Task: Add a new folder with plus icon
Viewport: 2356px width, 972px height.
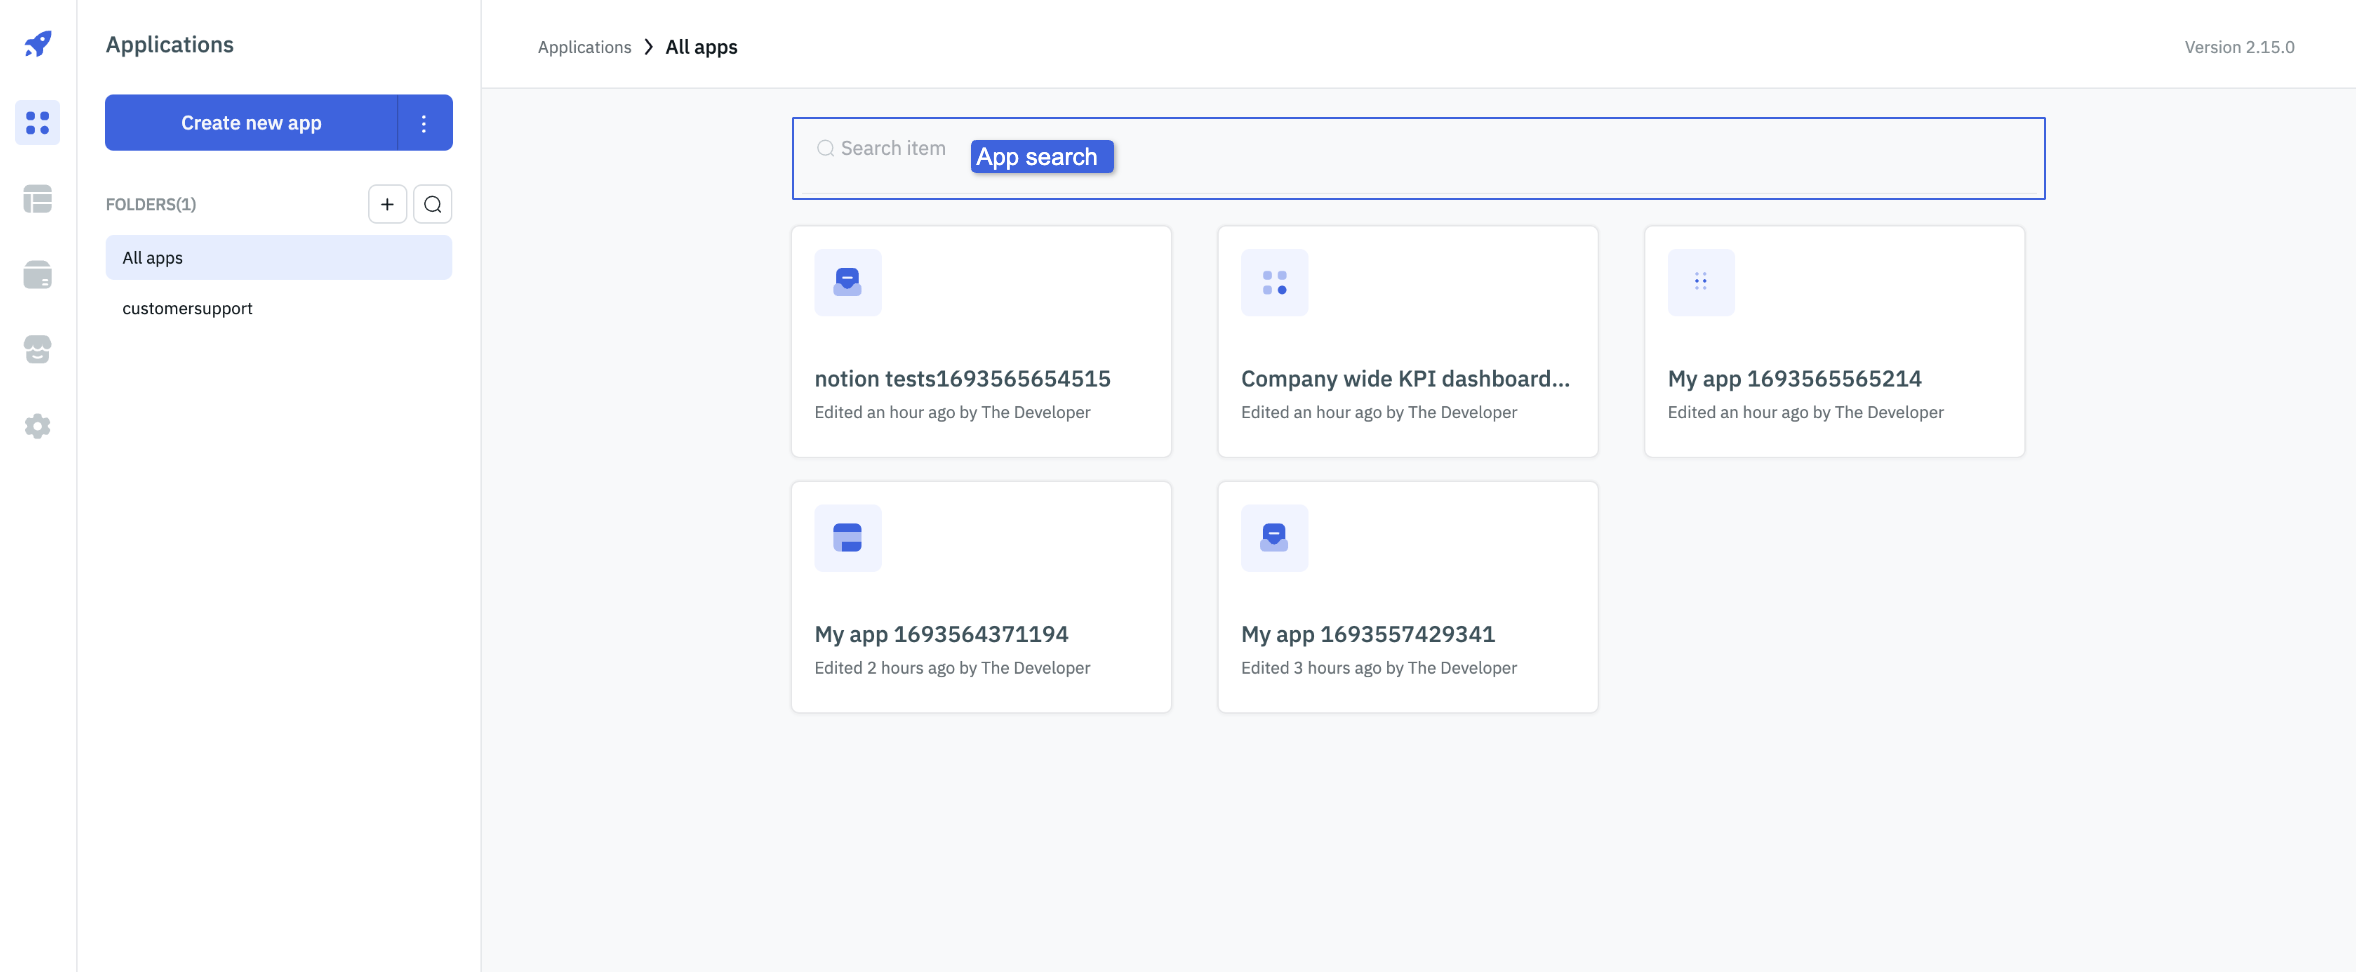Action: [x=387, y=204]
